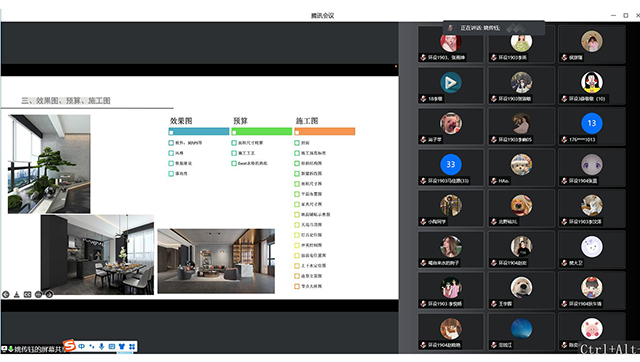Click the muted mic icon beside 176****1013
640x362 pixels.
click(x=564, y=140)
